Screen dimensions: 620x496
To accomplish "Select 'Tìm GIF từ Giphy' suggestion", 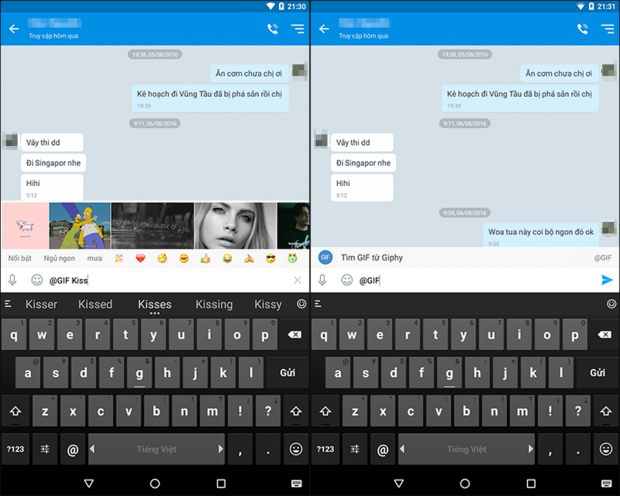I will point(371,257).
